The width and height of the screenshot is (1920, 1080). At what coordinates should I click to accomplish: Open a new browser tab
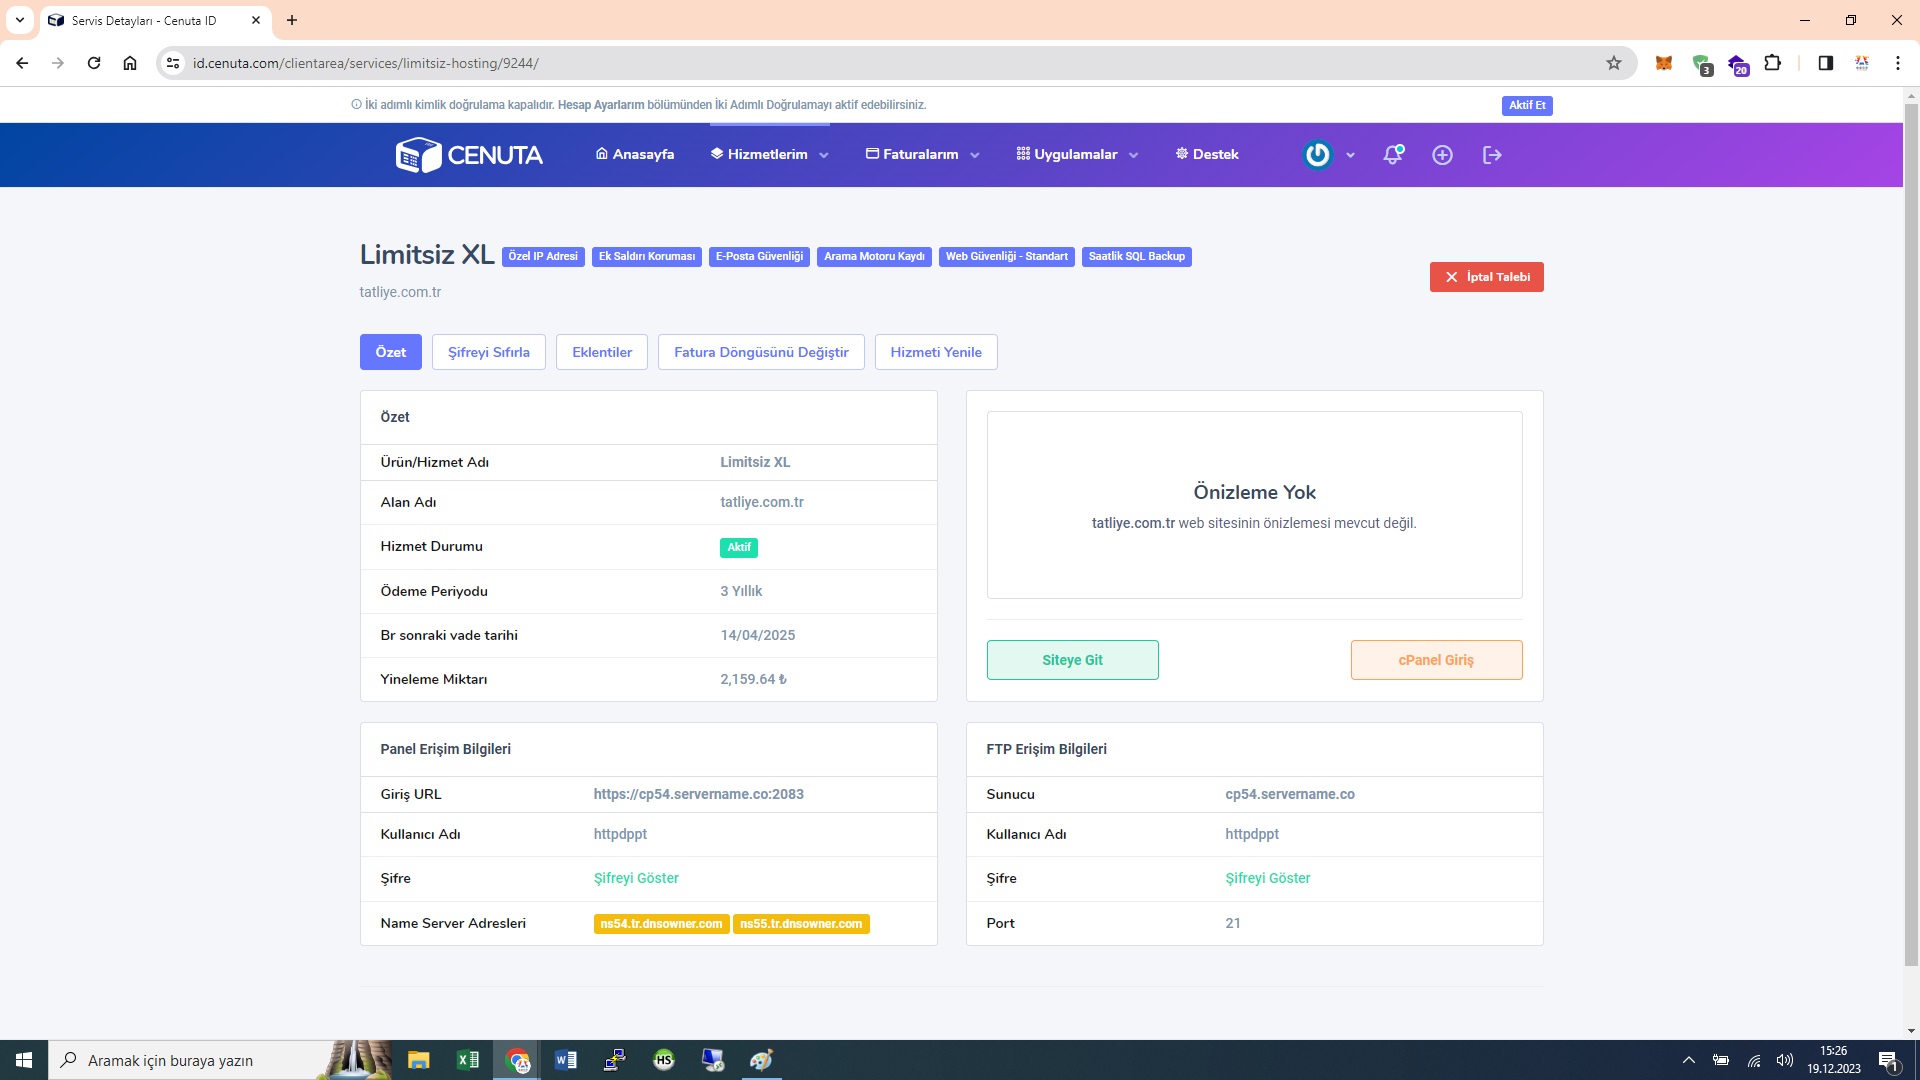pyautogui.click(x=292, y=20)
